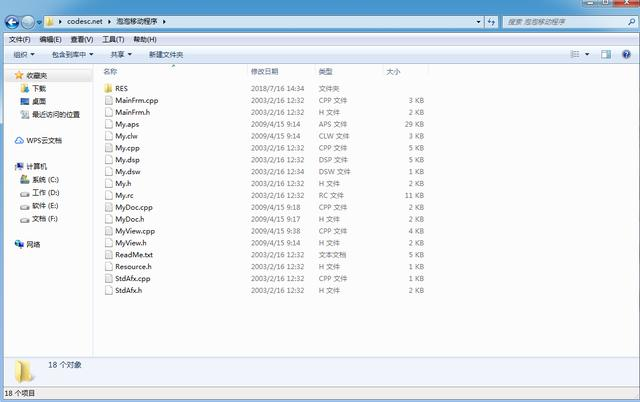This screenshot has height=402, width=640.
Task: Open the 包含到库中 dropdown
Action: coord(72,55)
